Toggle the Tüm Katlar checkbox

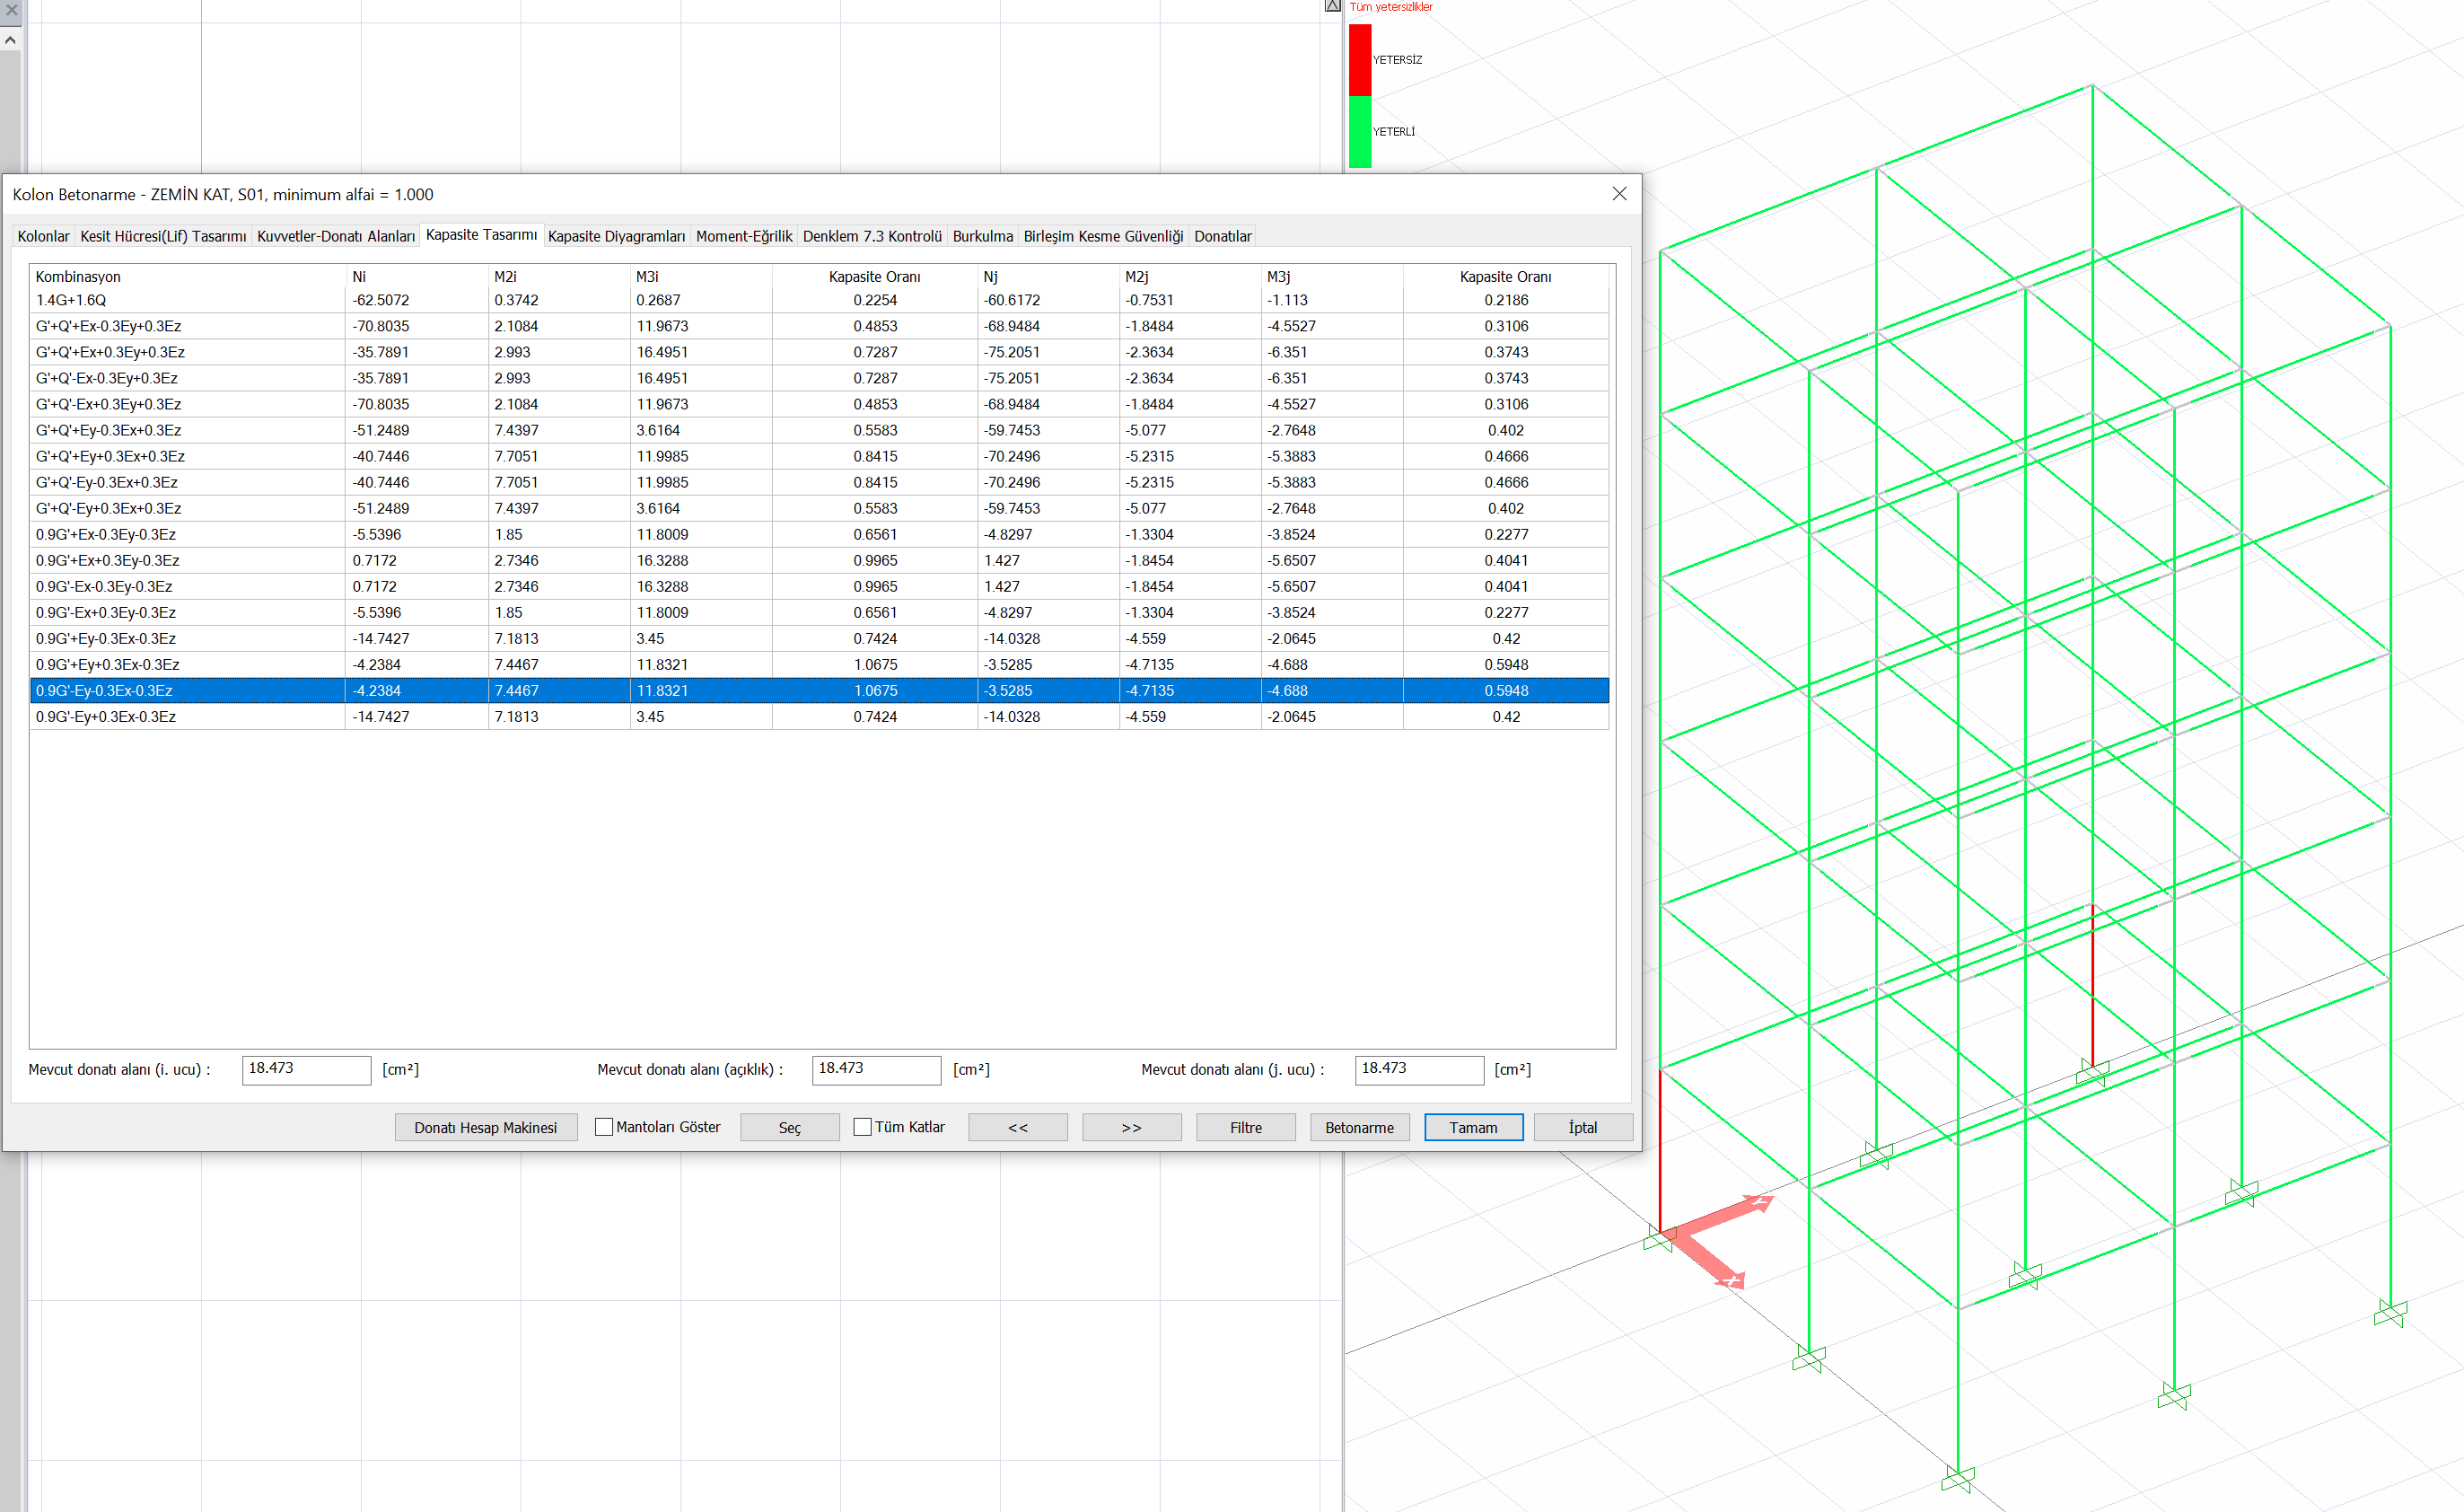click(862, 1127)
